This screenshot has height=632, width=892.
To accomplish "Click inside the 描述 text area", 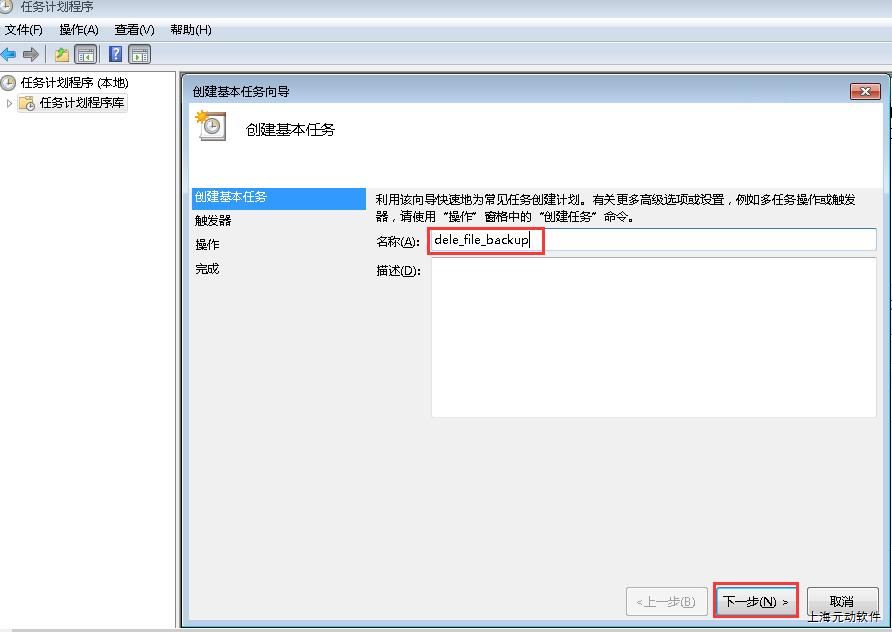I will [653, 337].
